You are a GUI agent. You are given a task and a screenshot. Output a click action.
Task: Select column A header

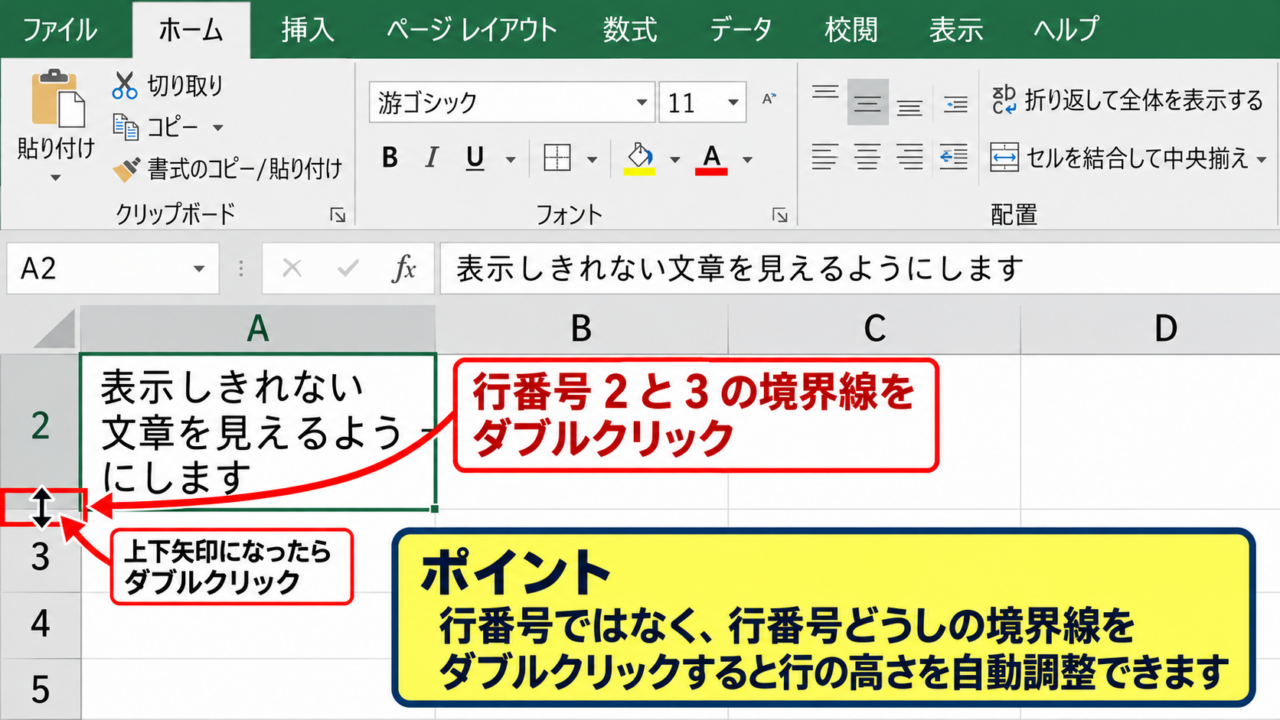click(x=258, y=328)
